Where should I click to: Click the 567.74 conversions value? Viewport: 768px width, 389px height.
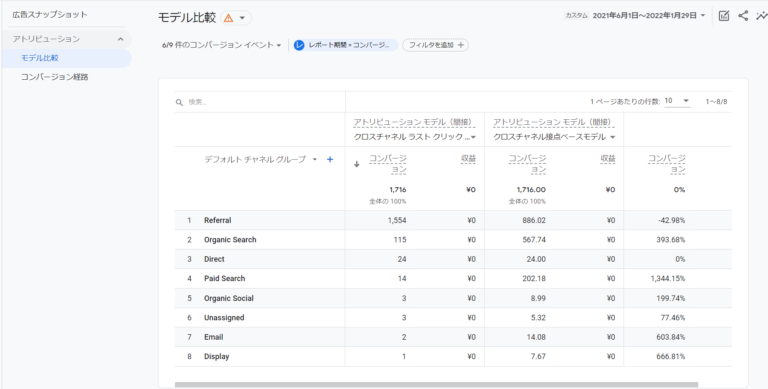tap(534, 240)
